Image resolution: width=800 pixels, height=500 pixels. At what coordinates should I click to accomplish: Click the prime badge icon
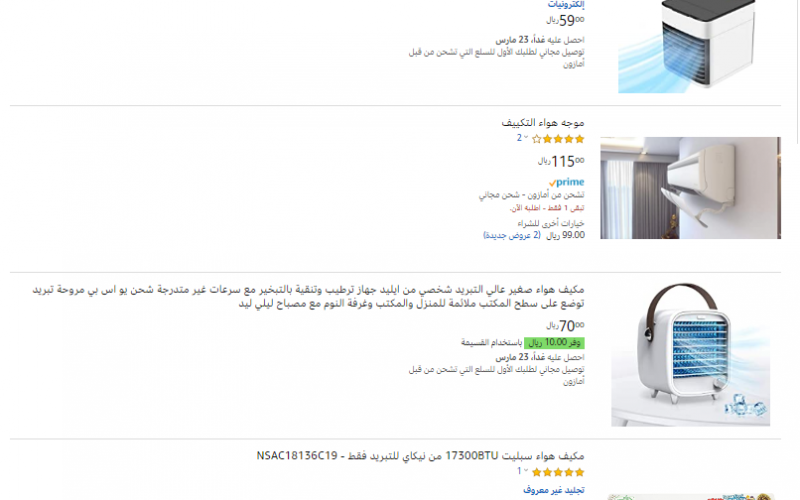(566, 182)
